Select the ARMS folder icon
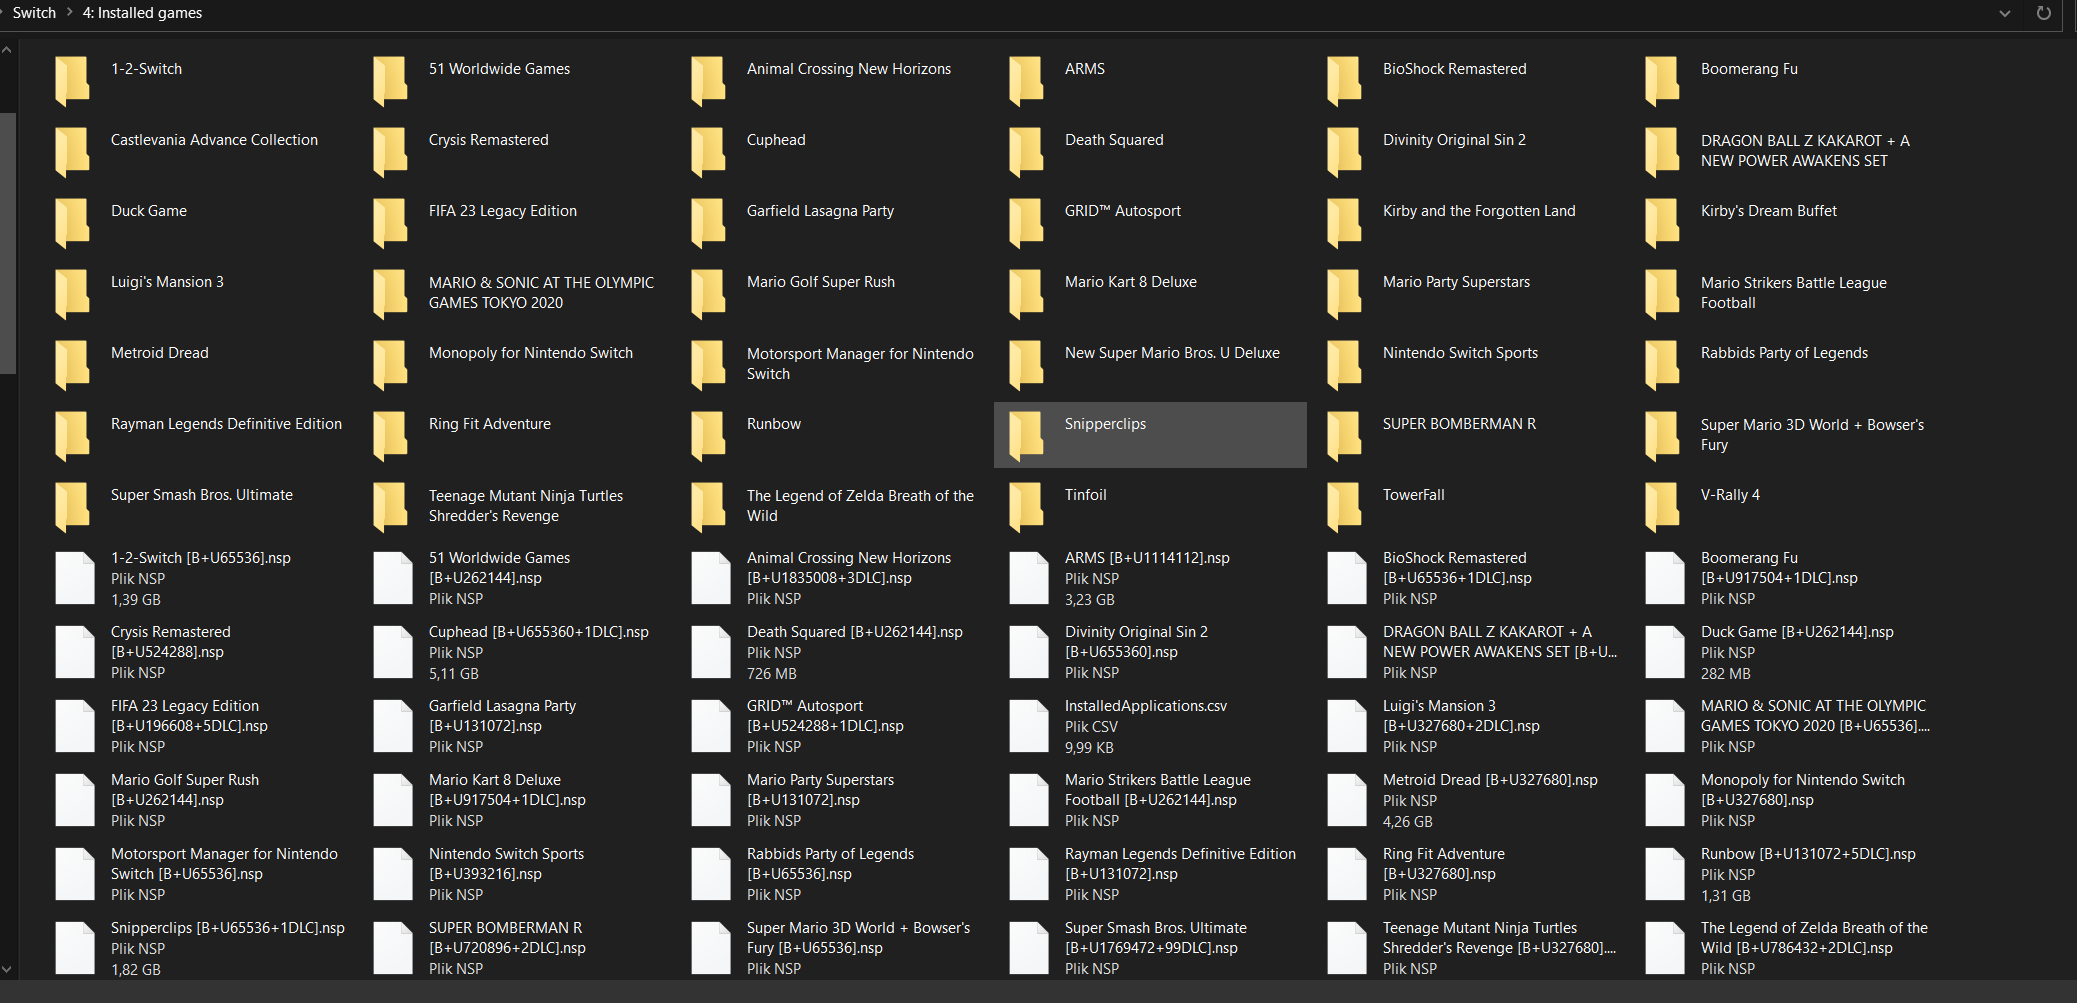The image size is (2077, 1003). click(x=1027, y=81)
